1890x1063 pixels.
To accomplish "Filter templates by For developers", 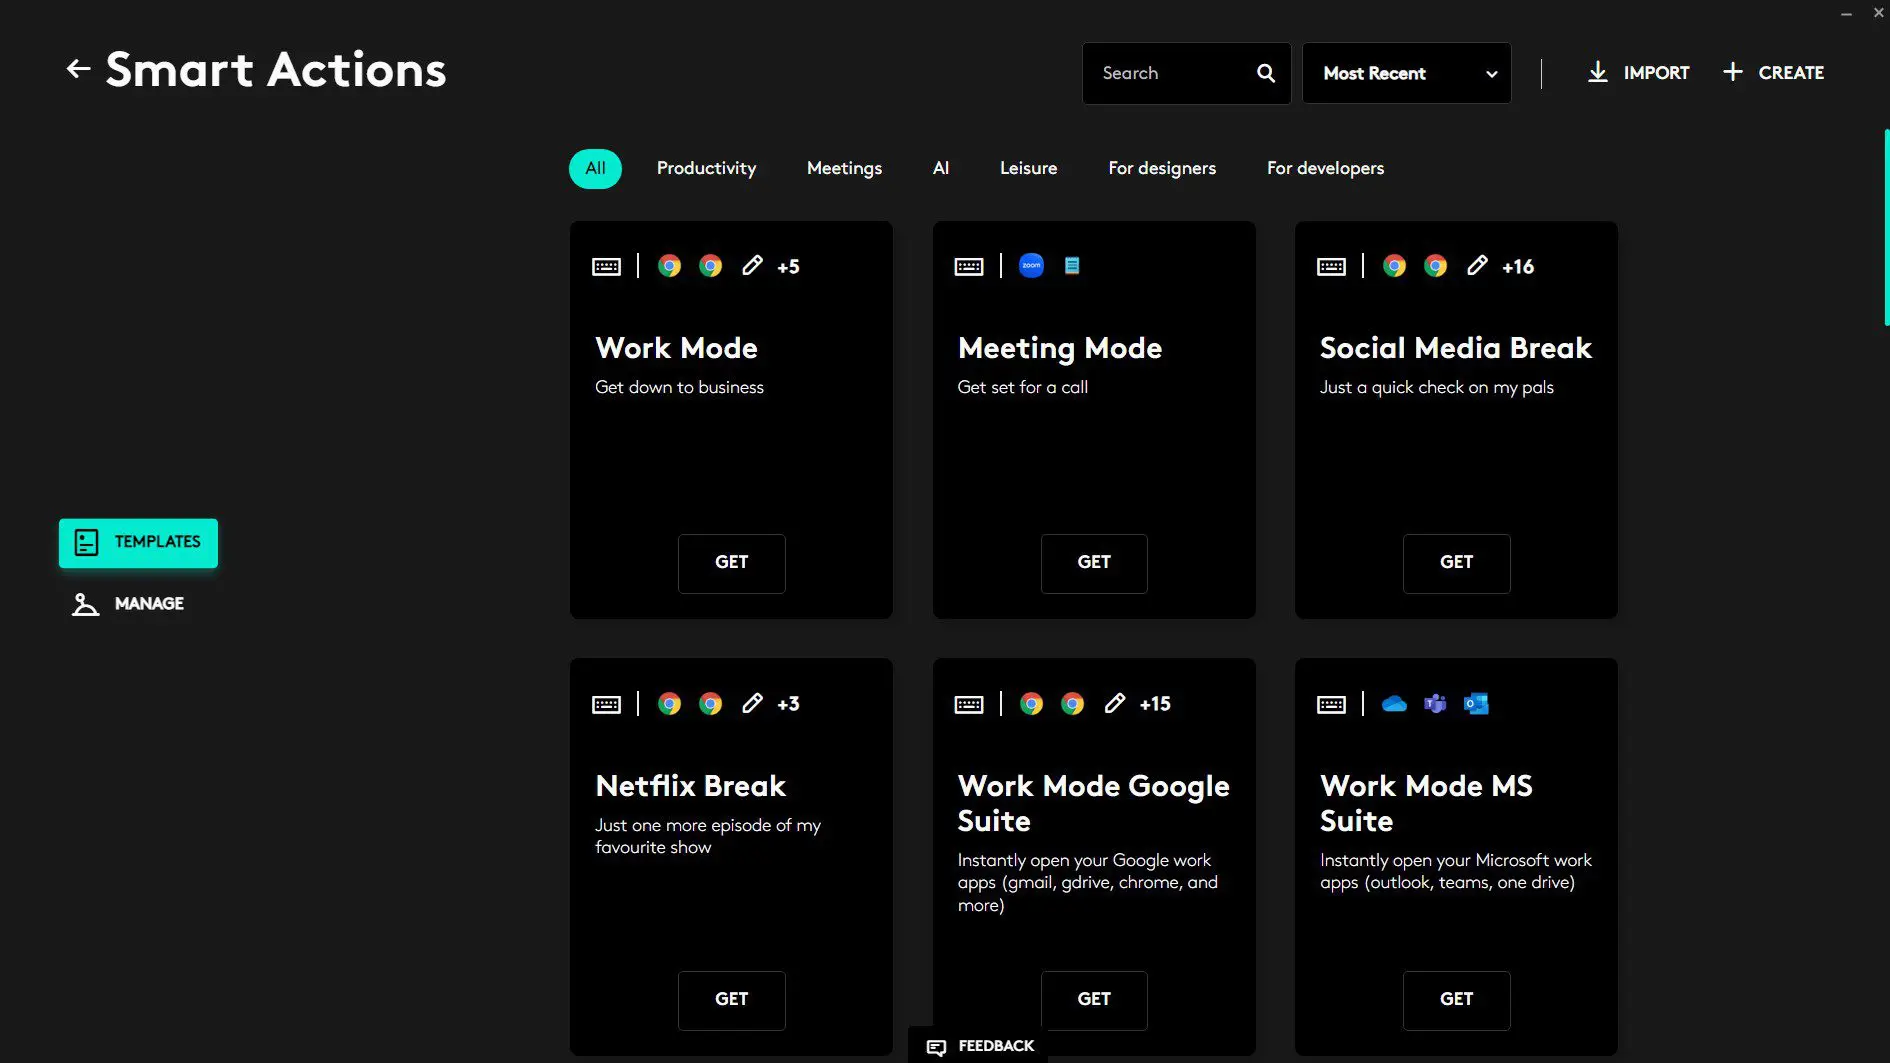I will [1325, 168].
